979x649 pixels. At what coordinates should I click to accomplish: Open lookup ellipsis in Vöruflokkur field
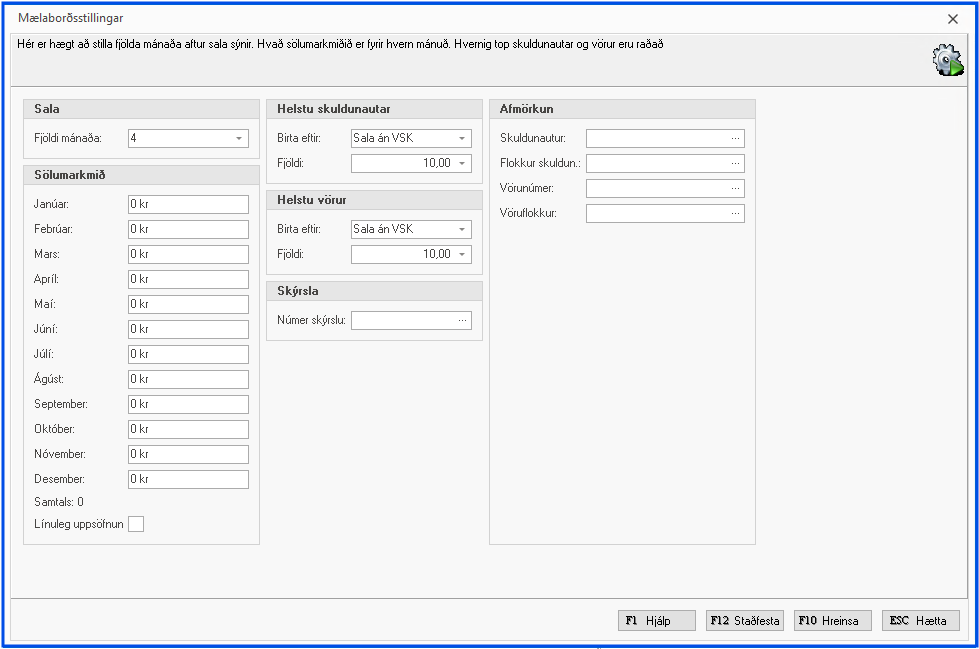point(736,213)
